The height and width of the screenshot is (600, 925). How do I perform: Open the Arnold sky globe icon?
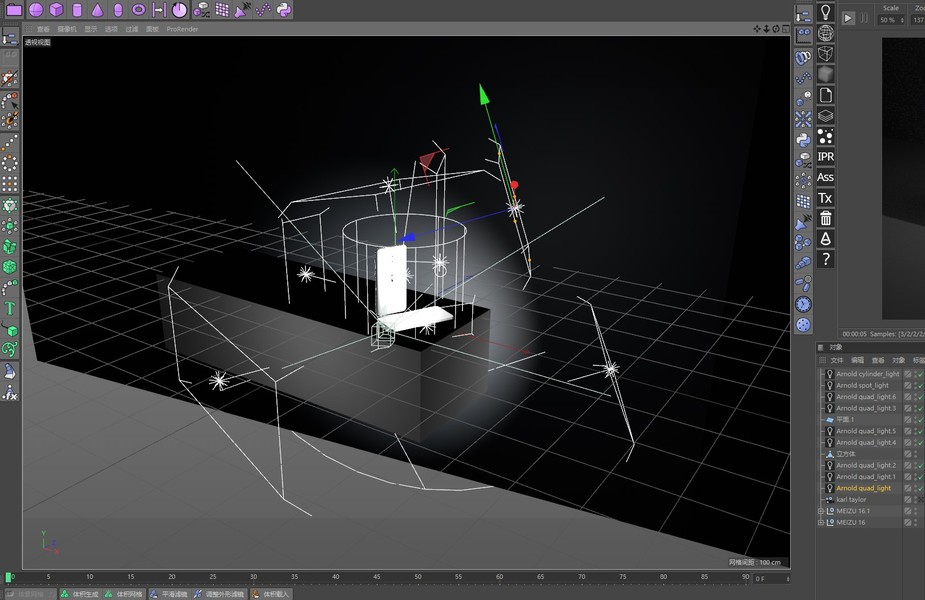825,33
